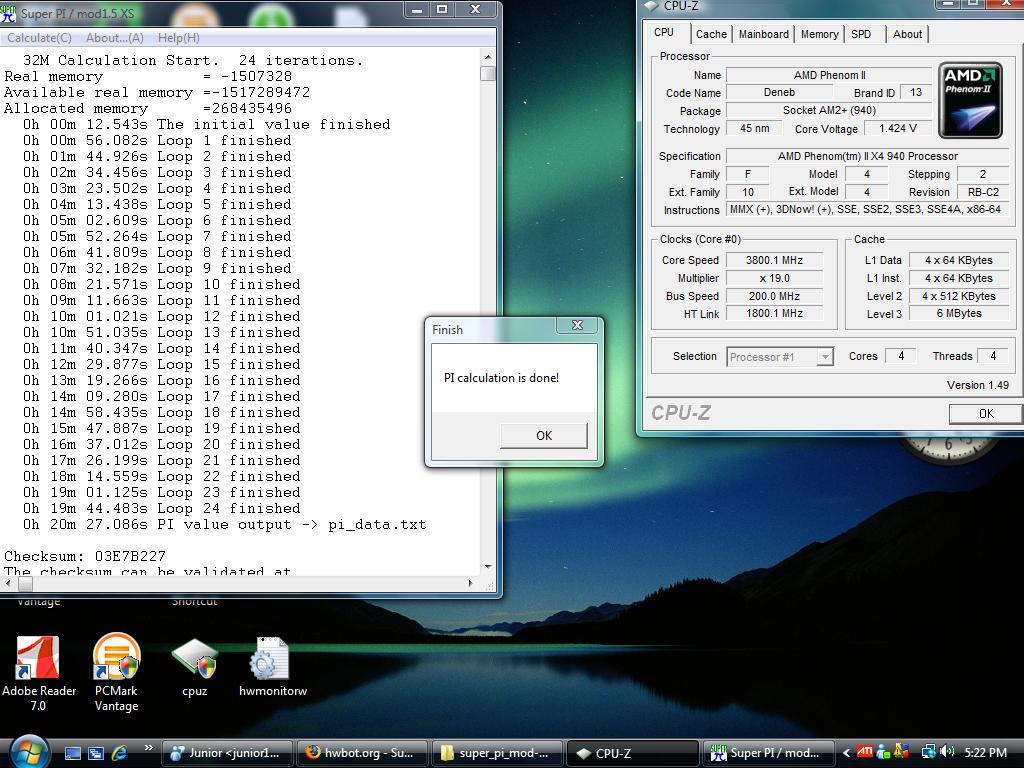Click the Level 3 cache value 6 MBytes
The width and height of the screenshot is (1024, 768).
click(x=959, y=313)
